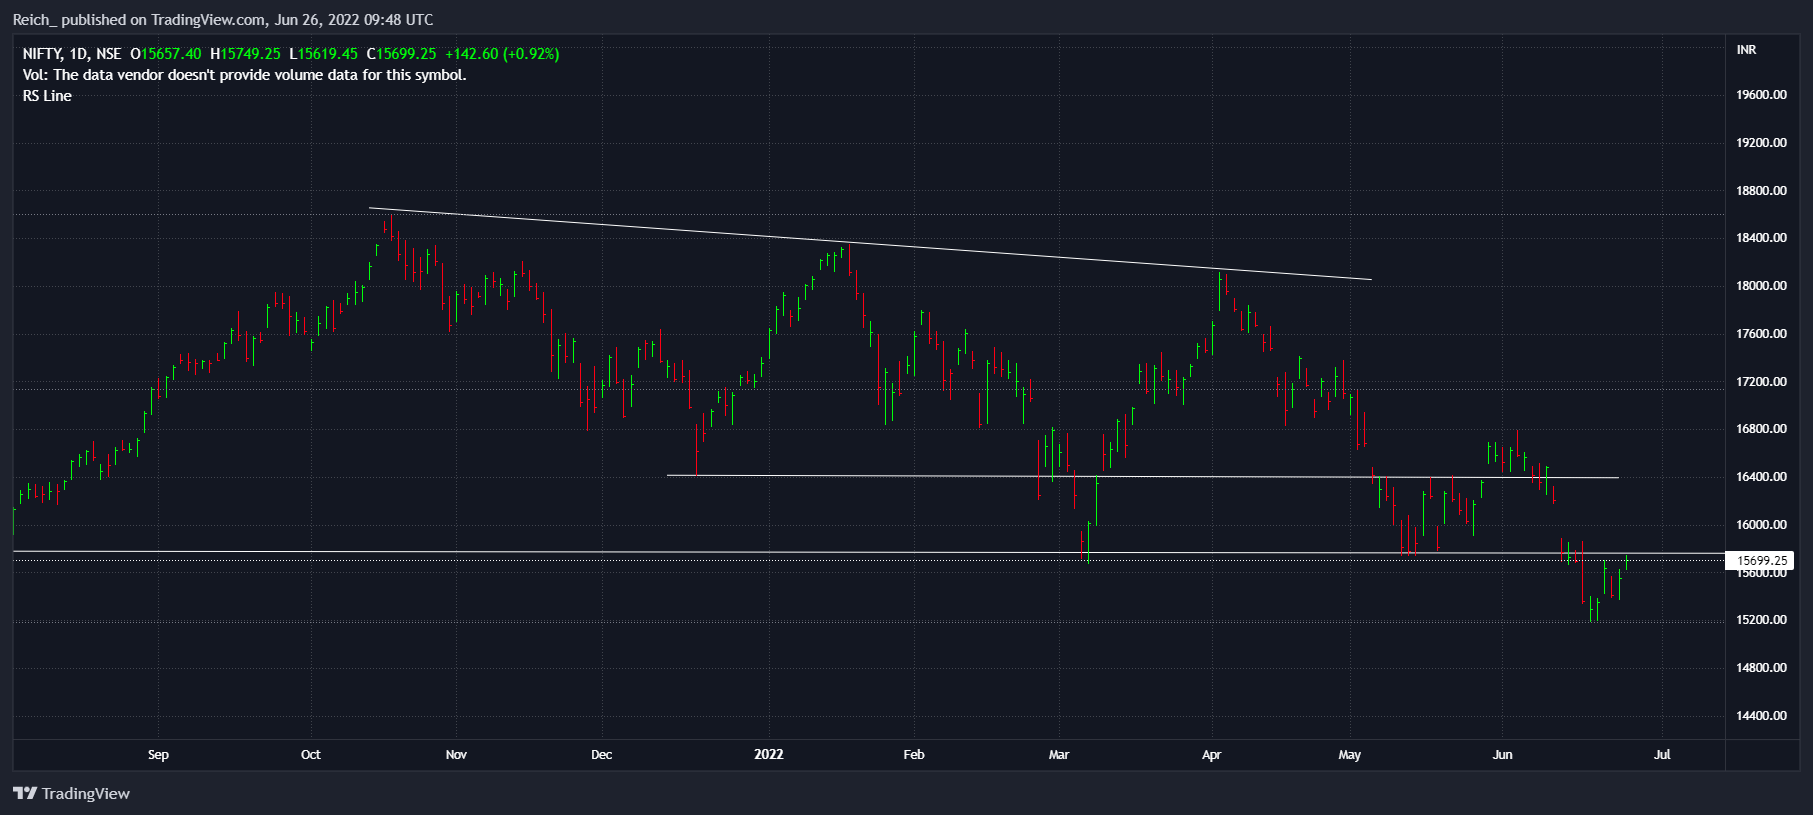This screenshot has height=815, width=1813.
Task: Click the TradingView.com text in header
Action: point(208,20)
